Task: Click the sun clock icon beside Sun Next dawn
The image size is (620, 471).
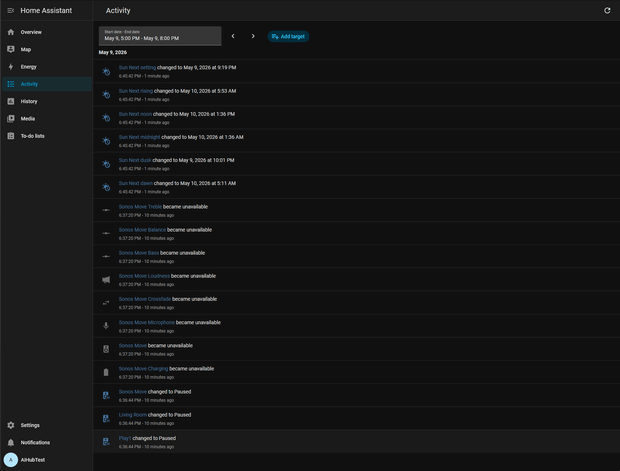Action: (x=106, y=187)
